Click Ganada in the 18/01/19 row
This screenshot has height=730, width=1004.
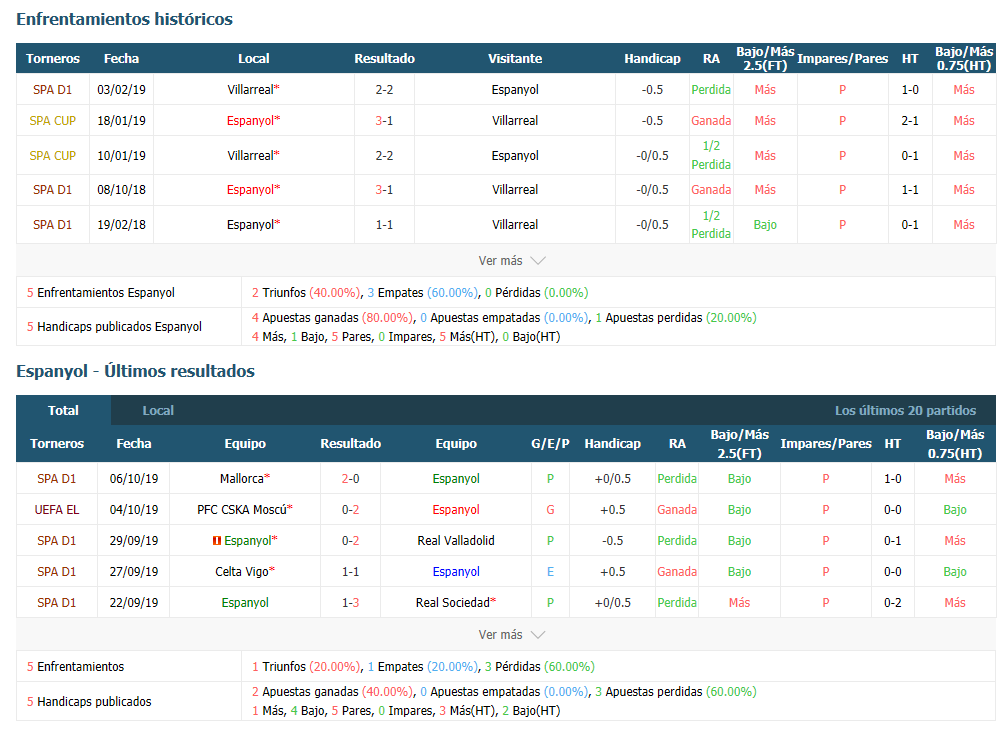click(x=711, y=120)
